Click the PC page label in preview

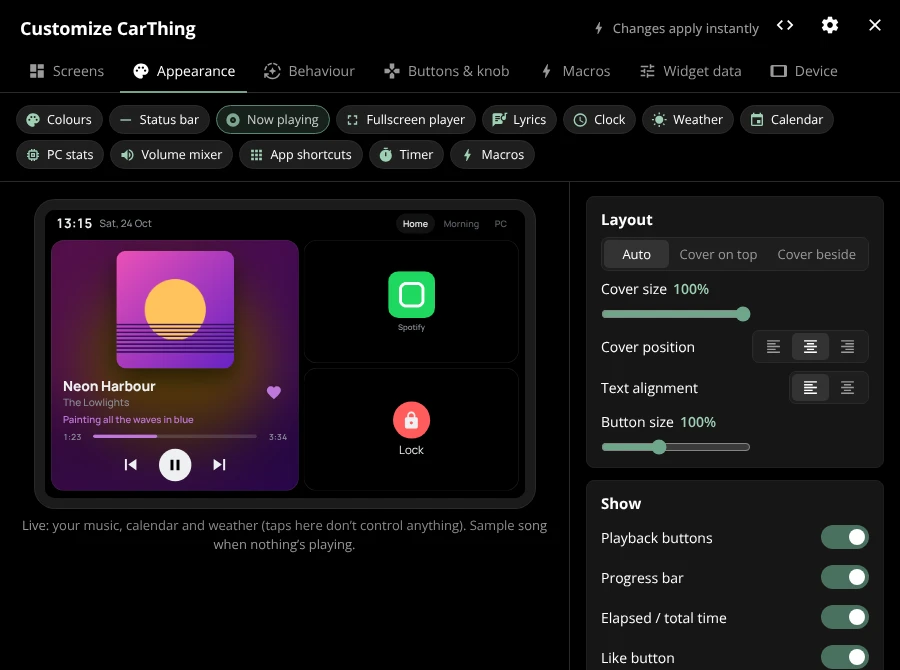click(501, 224)
